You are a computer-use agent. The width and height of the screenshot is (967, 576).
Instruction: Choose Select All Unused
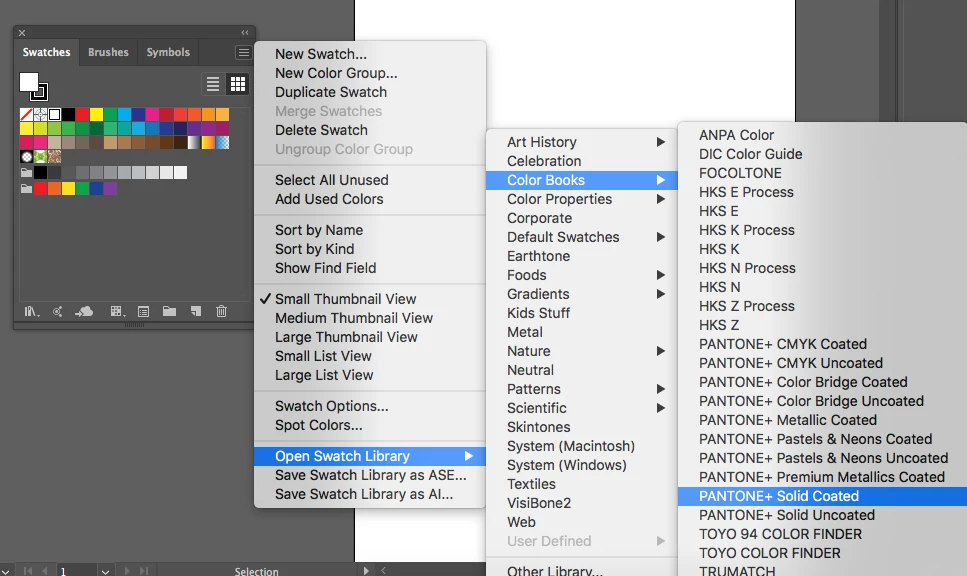coord(371,180)
